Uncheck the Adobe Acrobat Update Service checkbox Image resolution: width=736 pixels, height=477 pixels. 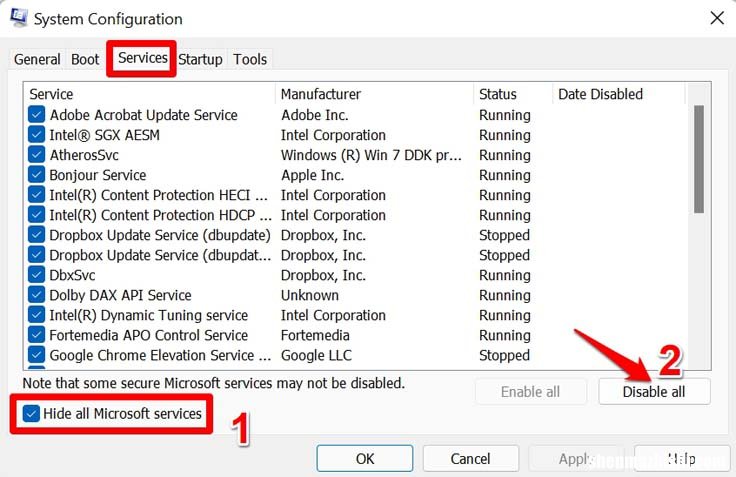37,115
